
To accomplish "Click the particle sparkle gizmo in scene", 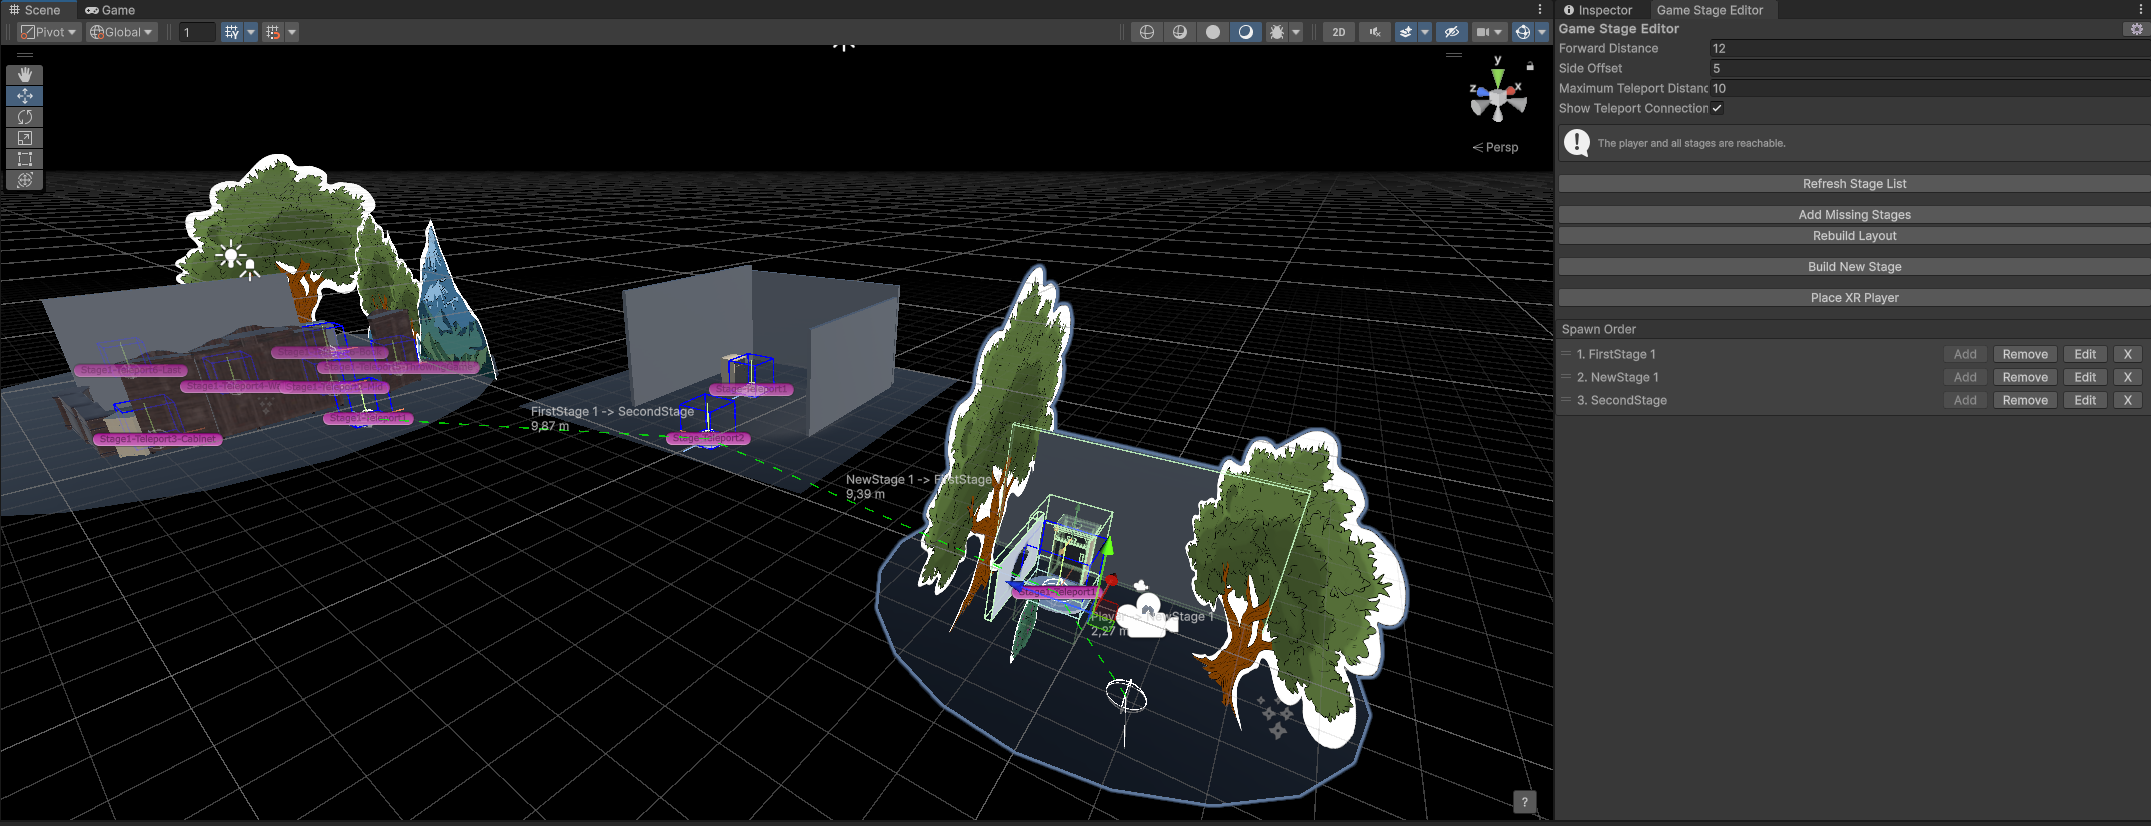I will (x=1275, y=716).
